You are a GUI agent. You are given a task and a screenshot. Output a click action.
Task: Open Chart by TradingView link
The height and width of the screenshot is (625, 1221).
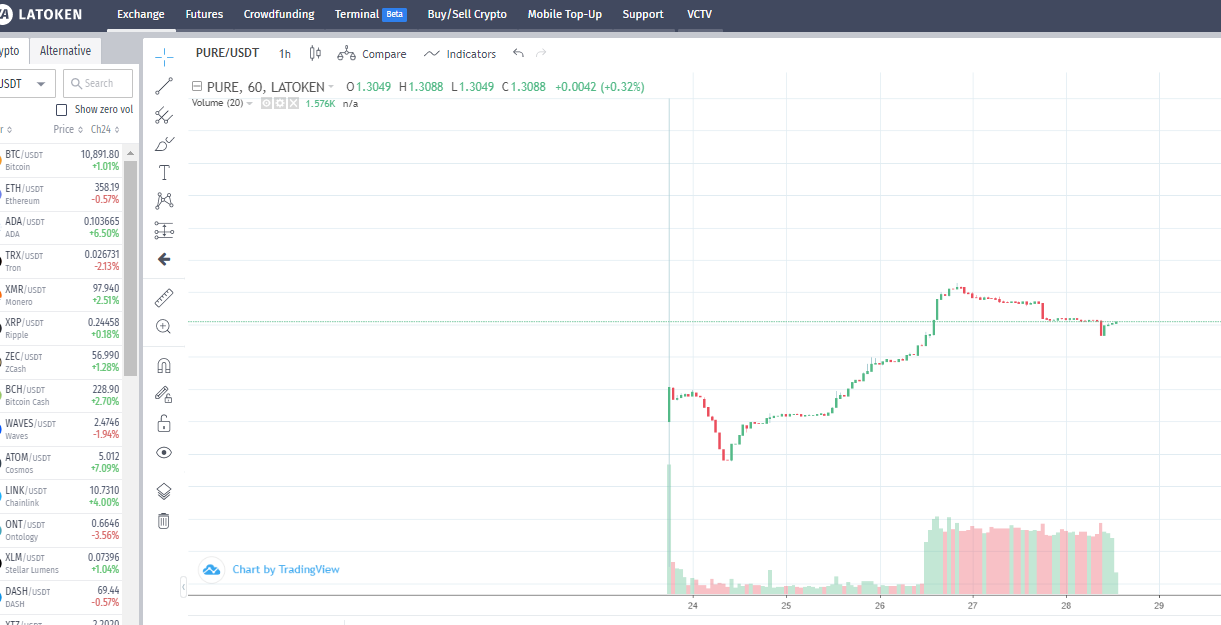pos(286,570)
